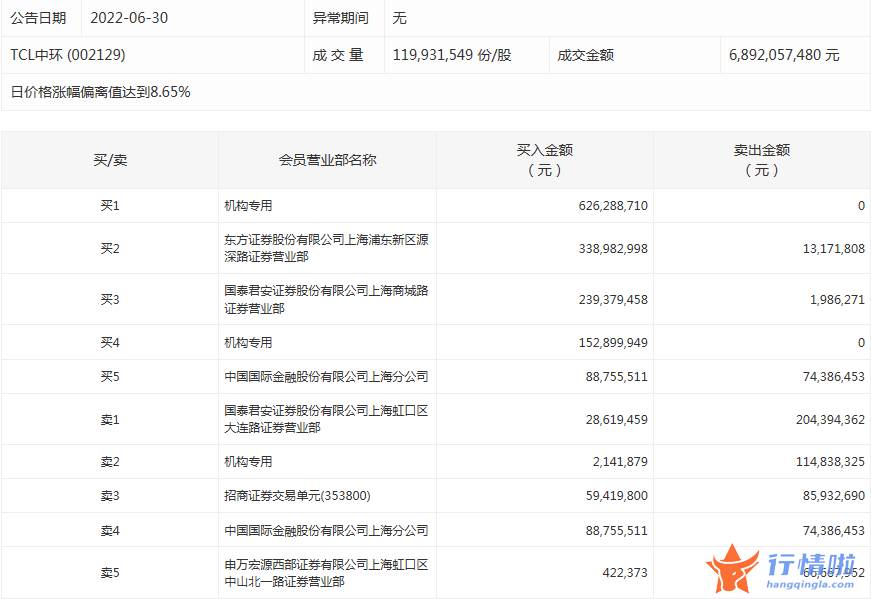This screenshot has height=599, width=871.
Task: Select buy amount 338,982,998
Action: coord(613,248)
